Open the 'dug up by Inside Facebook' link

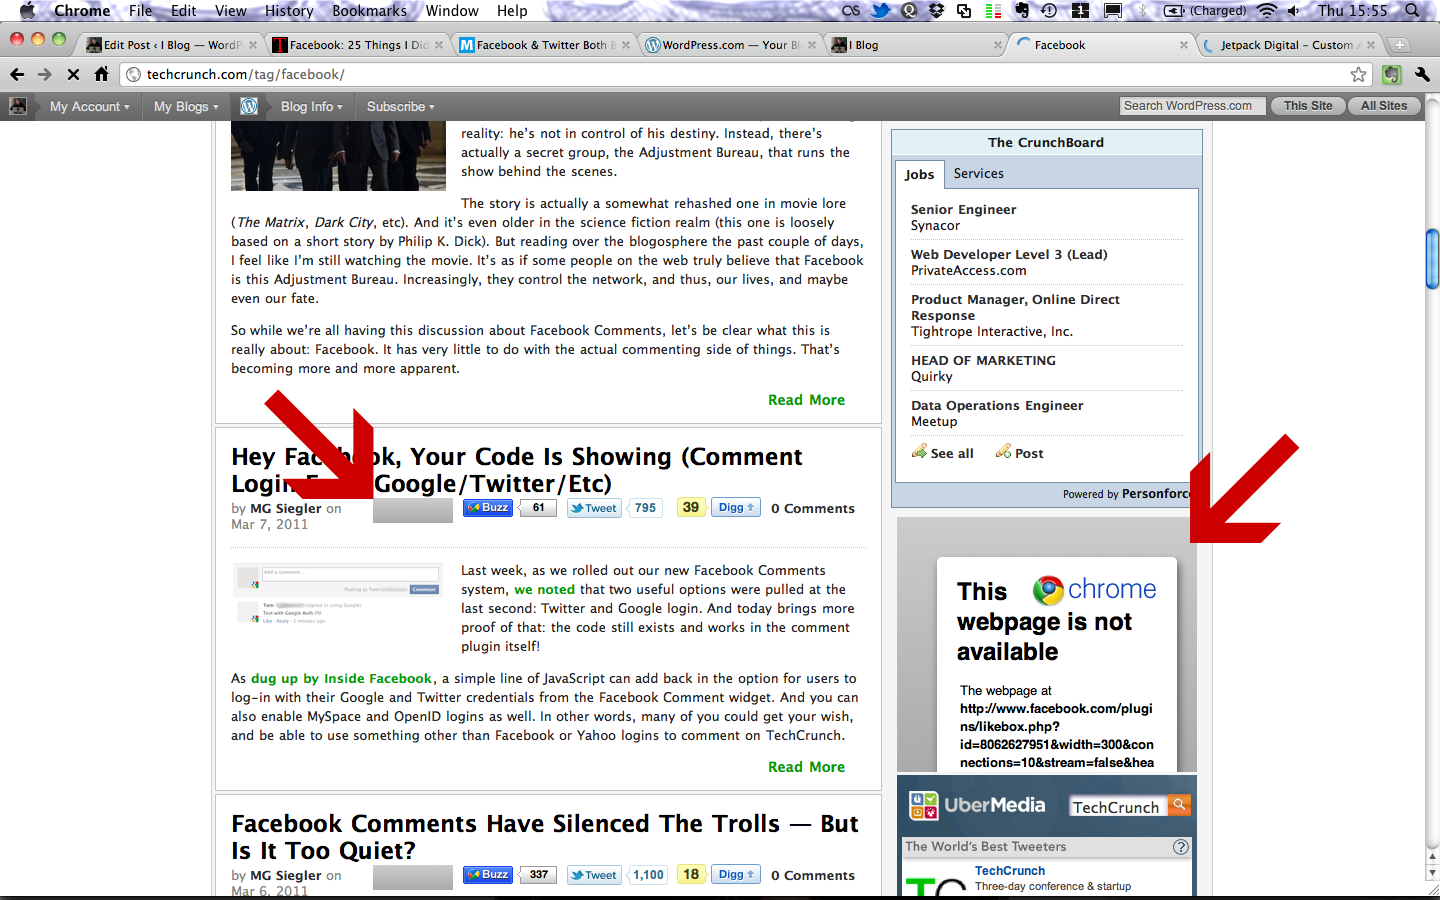(341, 678)
